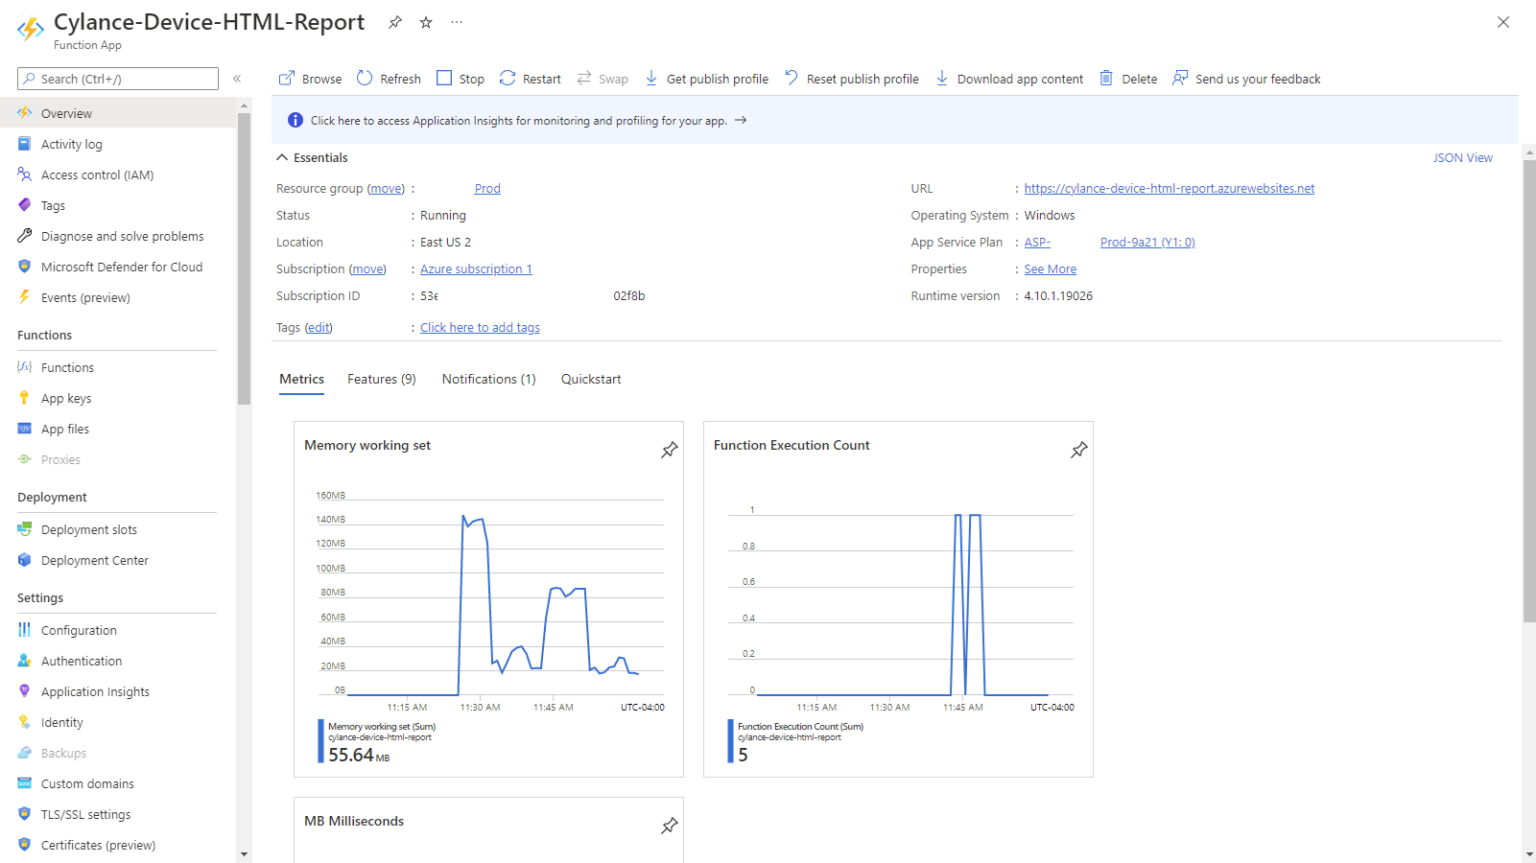The width and height of the screenshot is (1536, 863).
Task: Click Get publish profile
Action: (706, 79)
